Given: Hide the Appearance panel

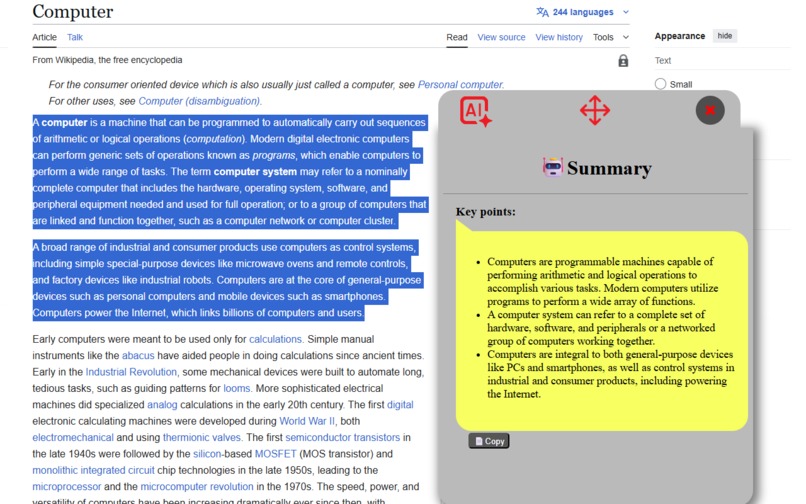Looking at the screenshot, I should coord(725,35).
